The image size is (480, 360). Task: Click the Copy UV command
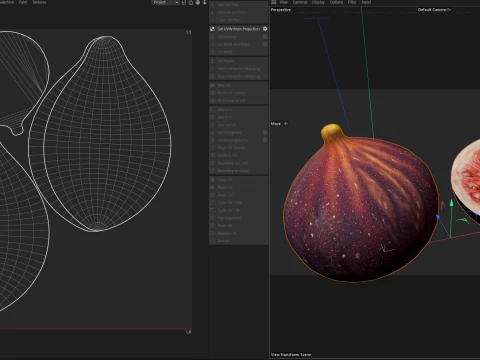point(239,180)
